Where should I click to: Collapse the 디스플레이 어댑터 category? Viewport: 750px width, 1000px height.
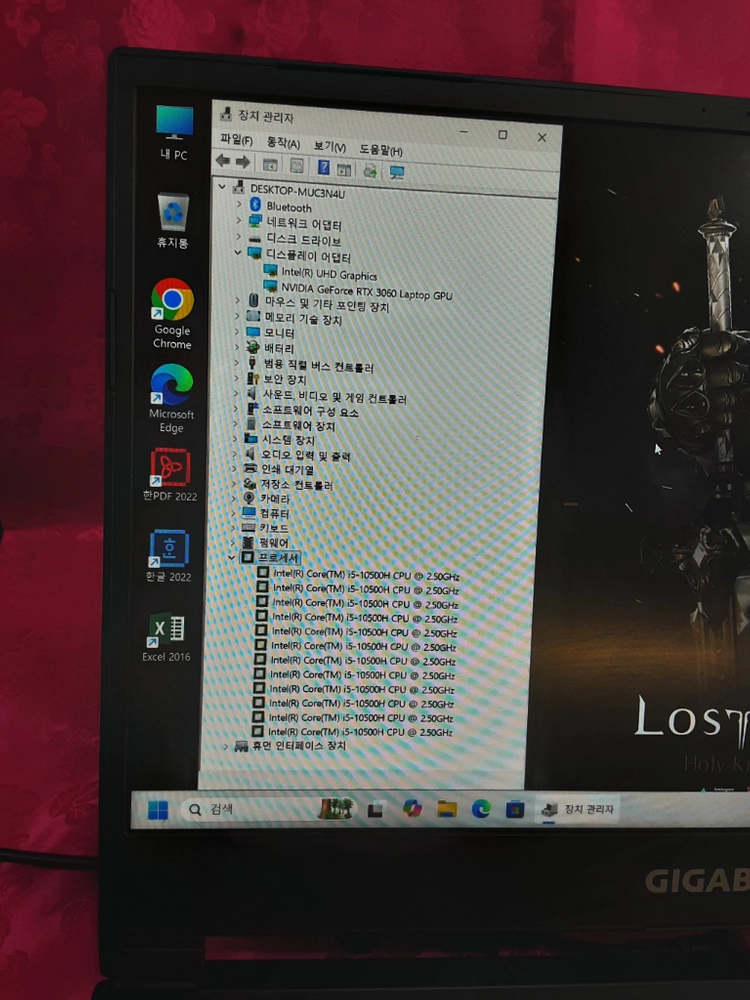[x=238, y=253]
